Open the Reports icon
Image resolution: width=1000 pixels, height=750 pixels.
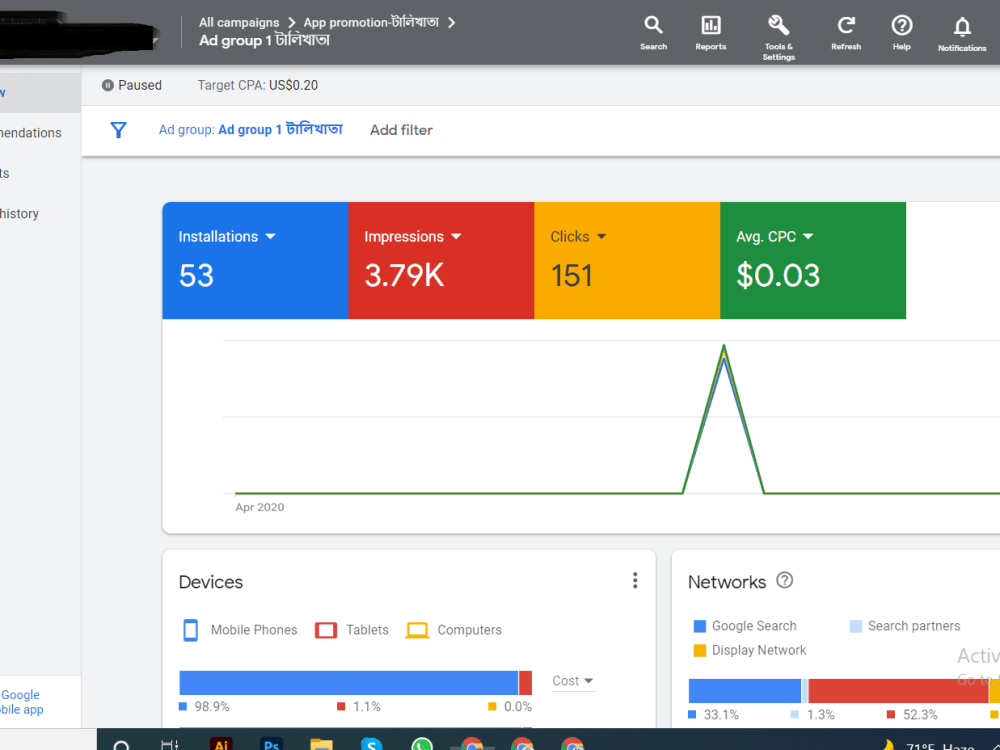point(710,33)
